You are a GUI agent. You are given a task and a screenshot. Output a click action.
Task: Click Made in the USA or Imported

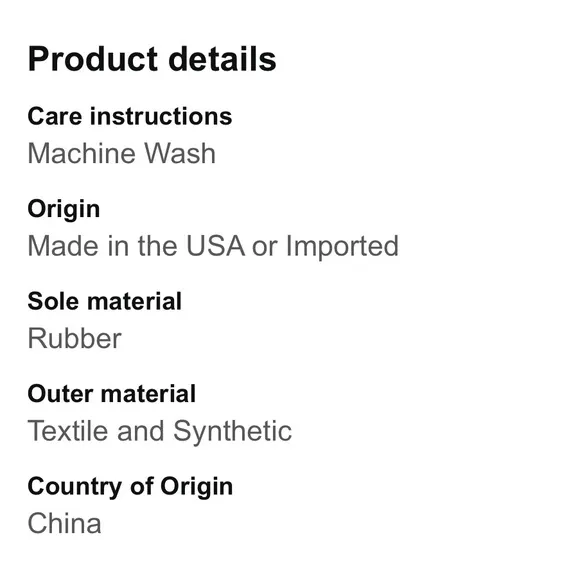[x=213, y=246]
